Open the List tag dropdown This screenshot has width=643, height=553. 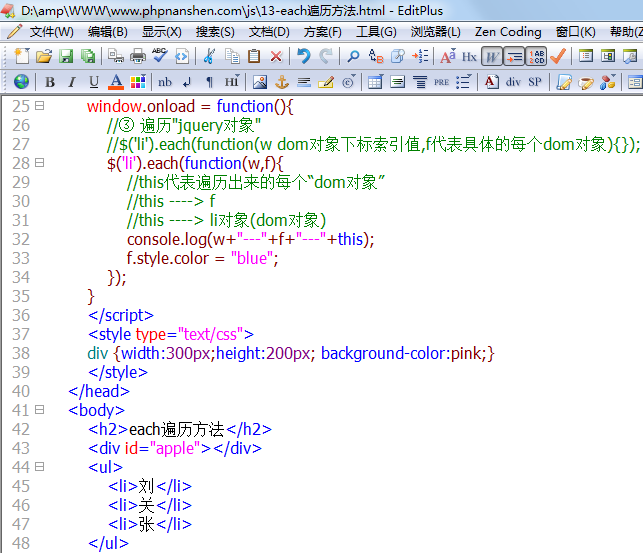[x=464, y=82]
